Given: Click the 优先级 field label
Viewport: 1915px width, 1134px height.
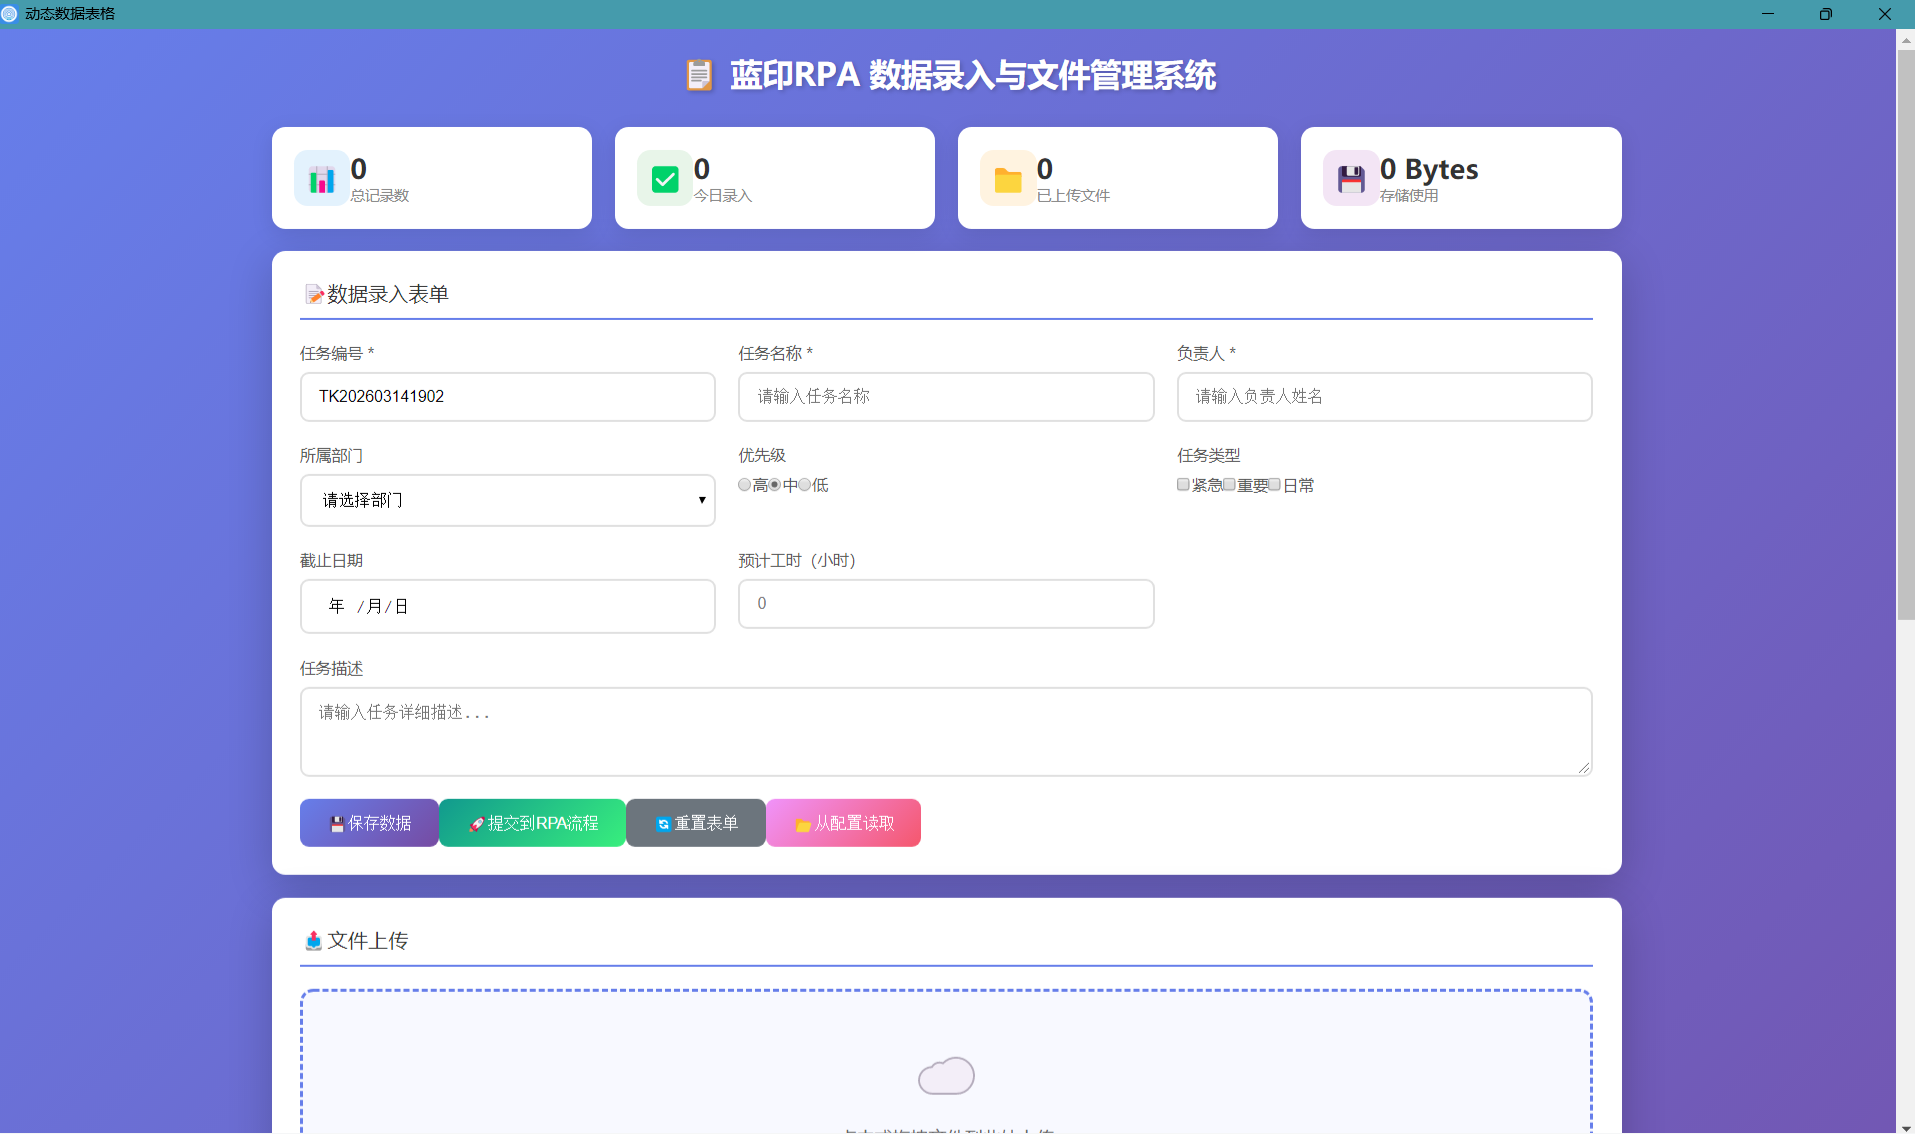Looking at the screenshot, I should [x=762, y=456].
